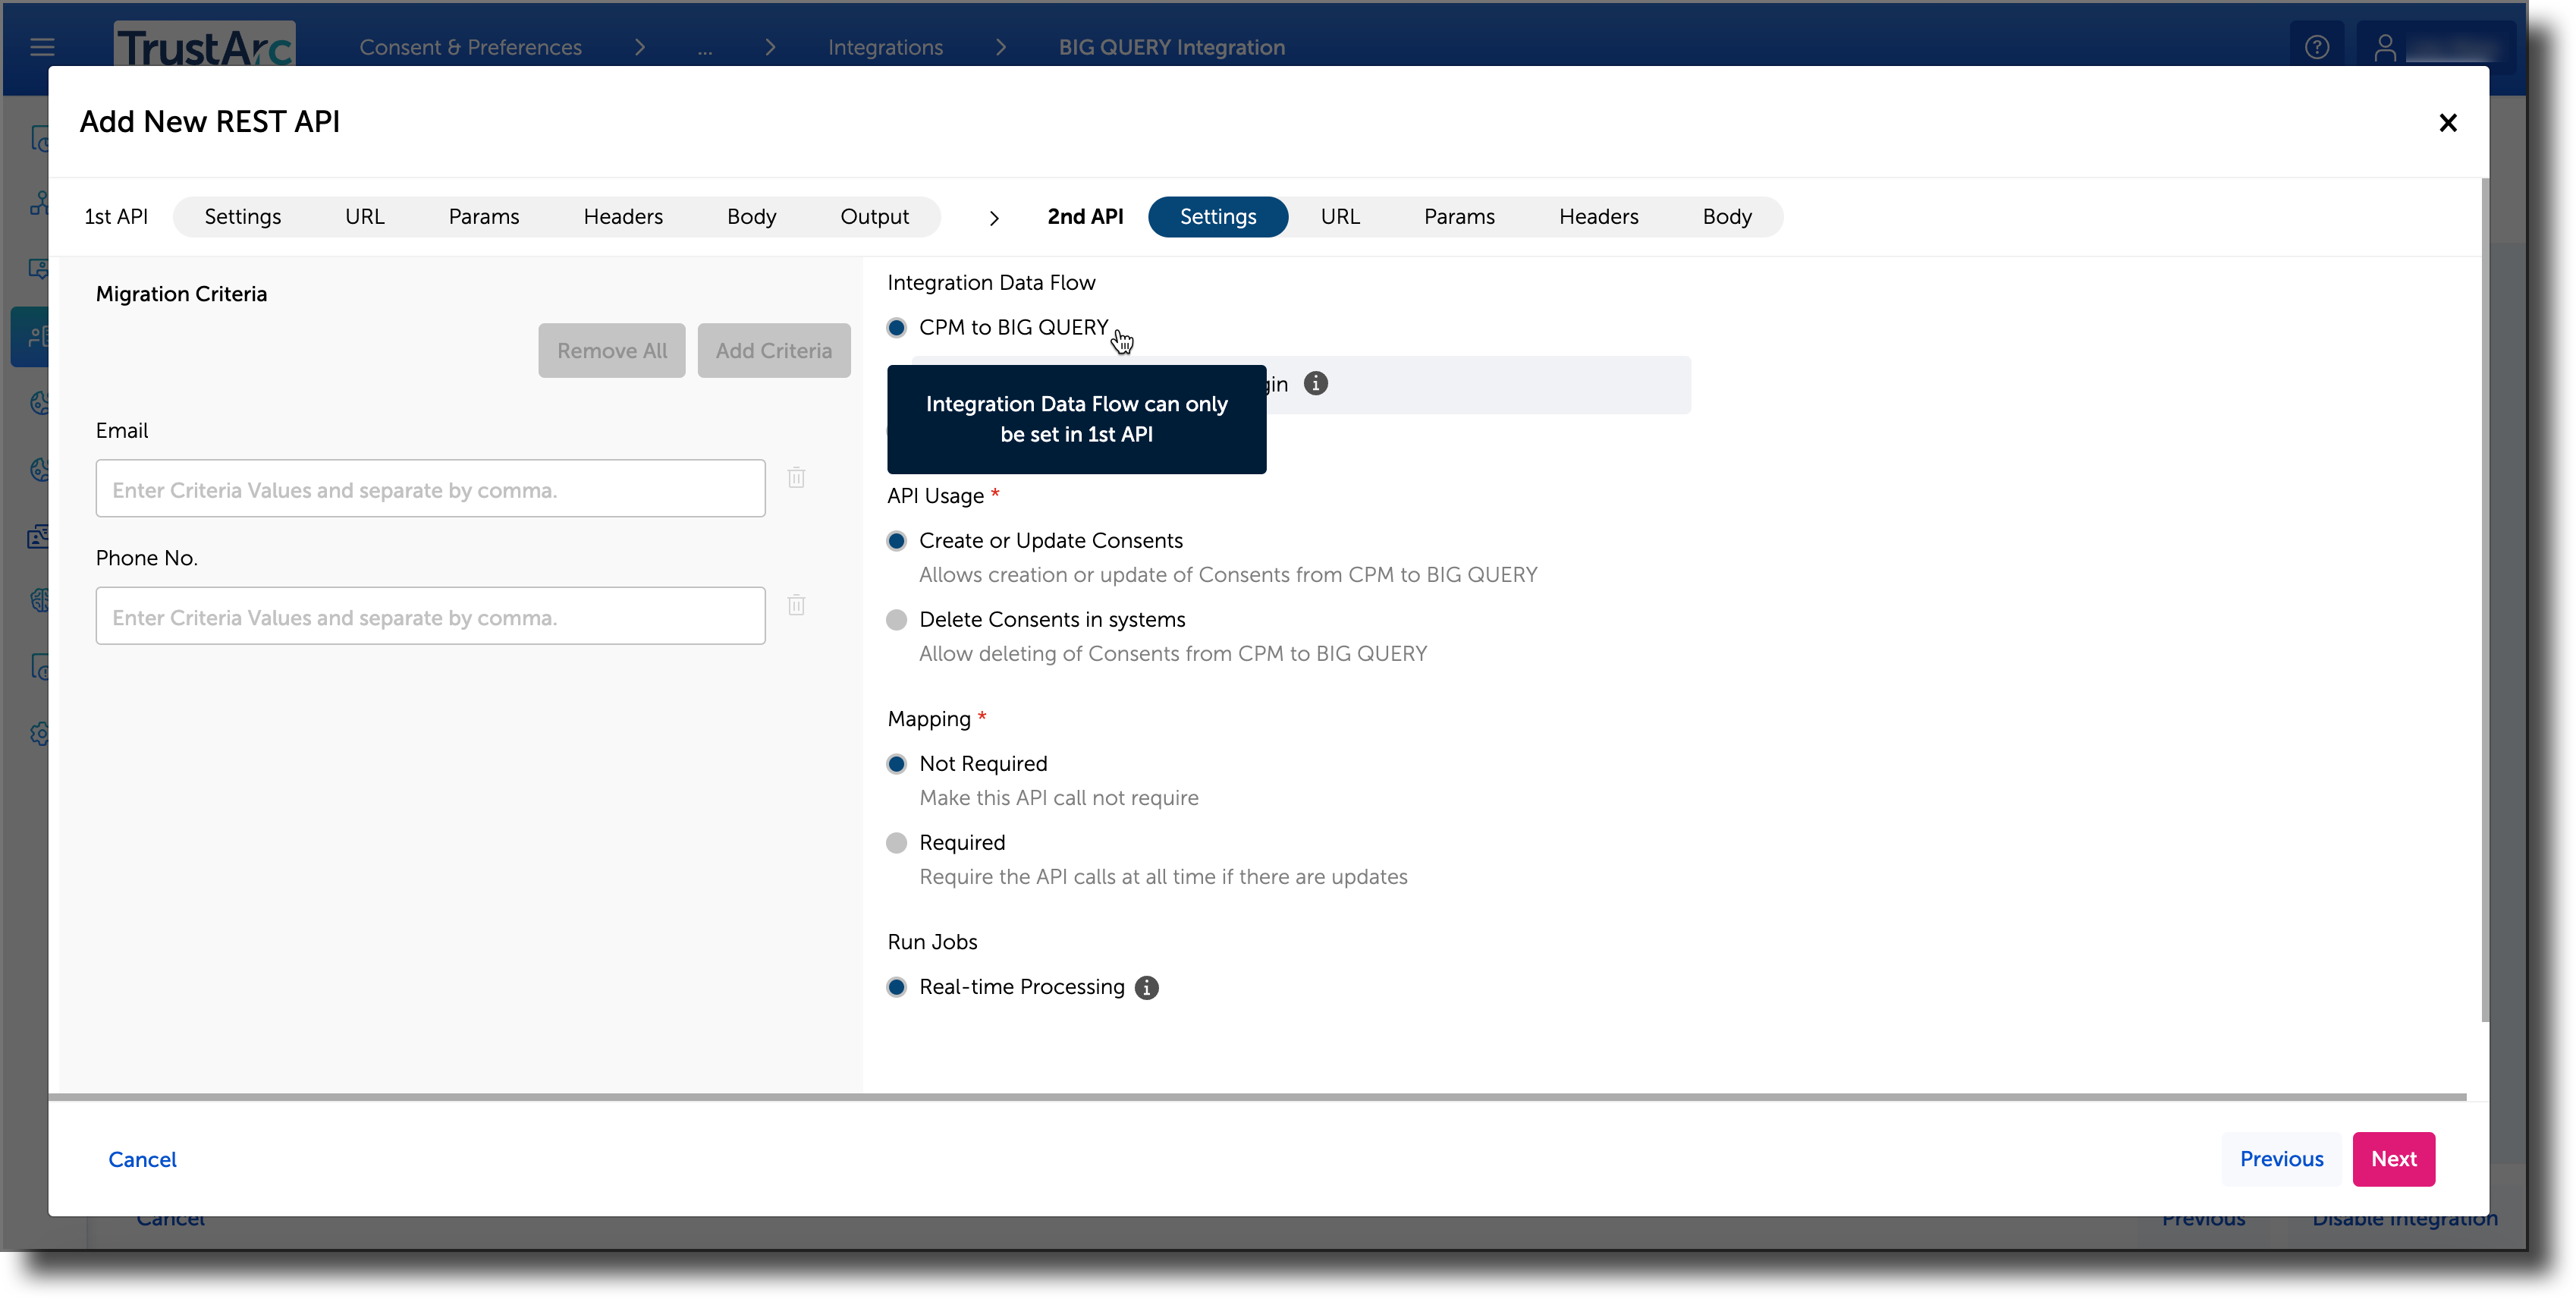Image resolution: width=2576 pixels, height=1299 pixels.
Task: Select Real-time Processing radio
Action: click(x=896, y=988)
